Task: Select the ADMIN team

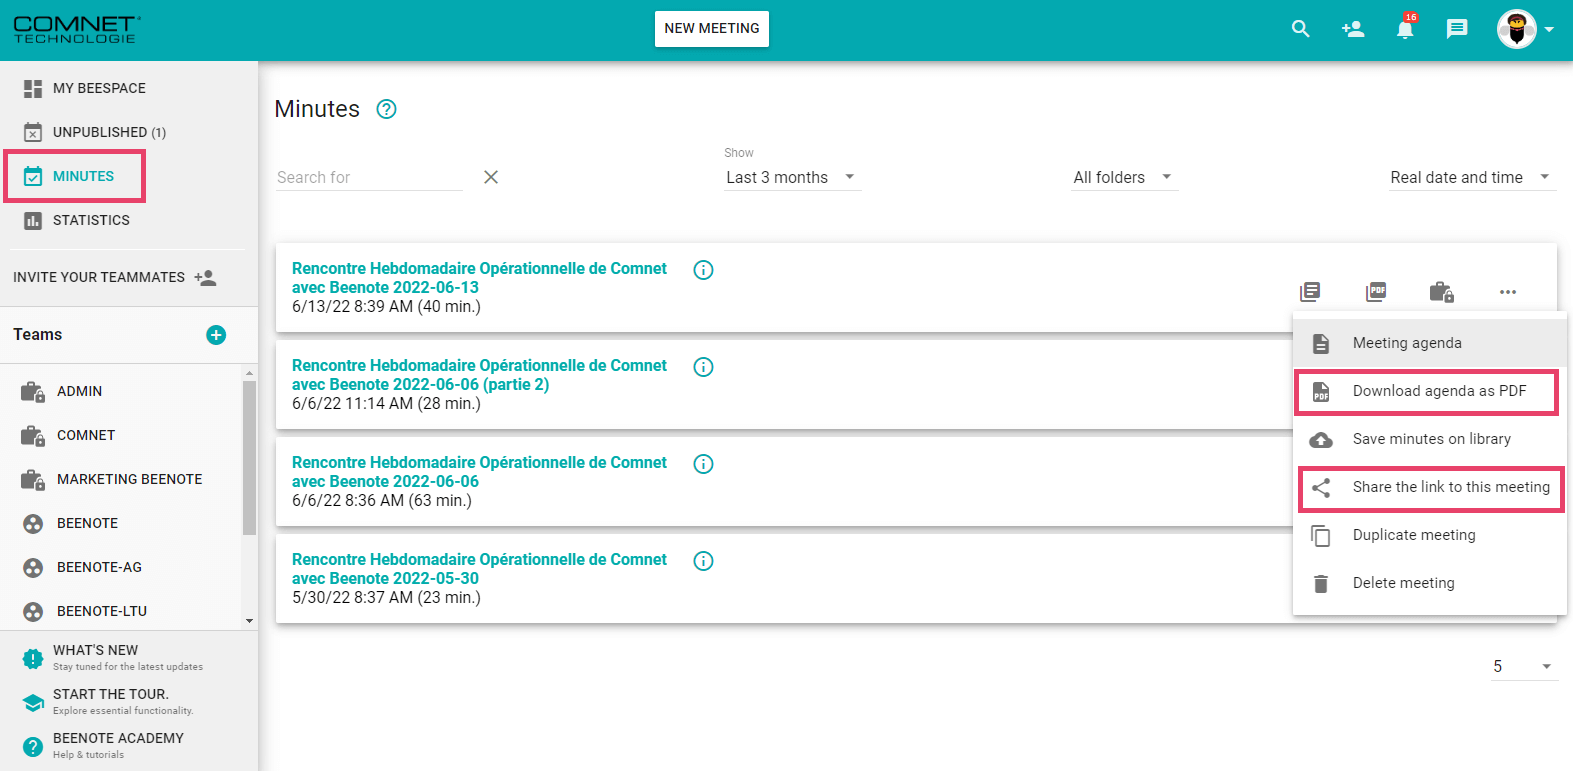Action: tap(79, 391)
